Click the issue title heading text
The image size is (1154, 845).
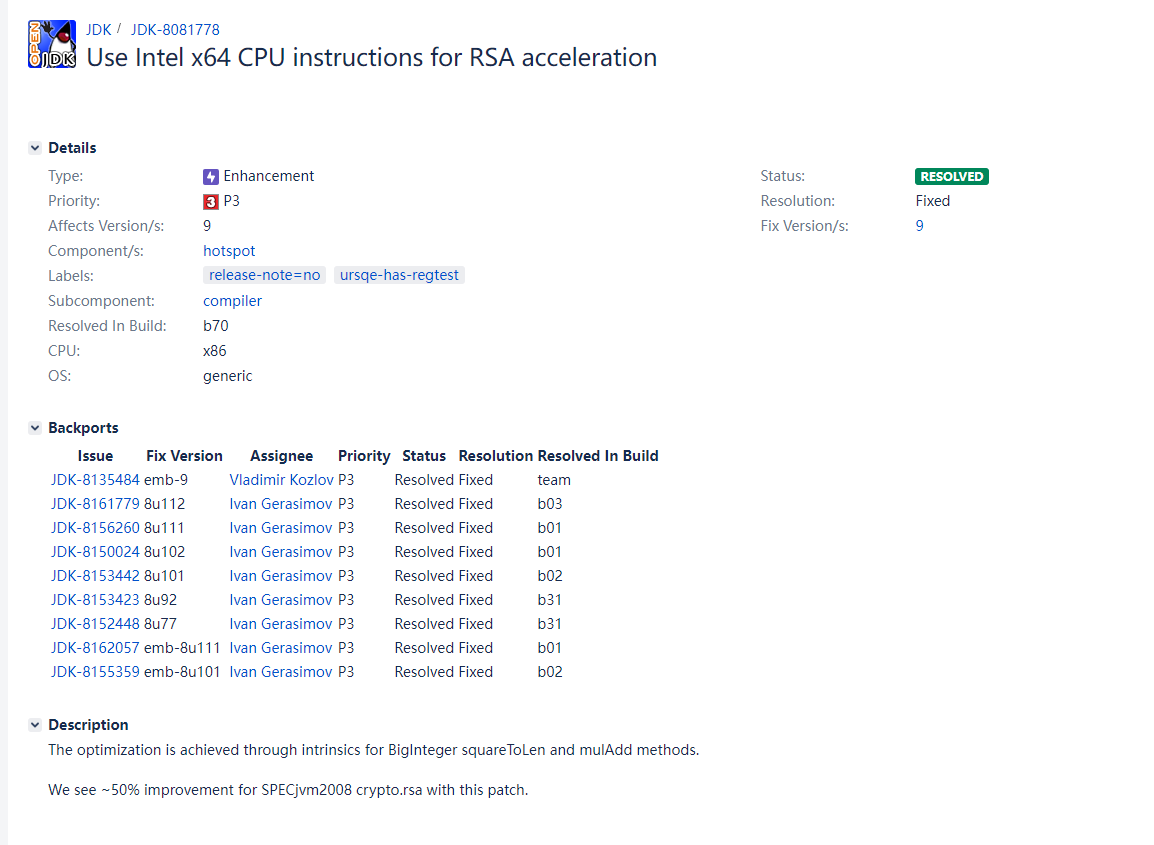tap(371, 58)
